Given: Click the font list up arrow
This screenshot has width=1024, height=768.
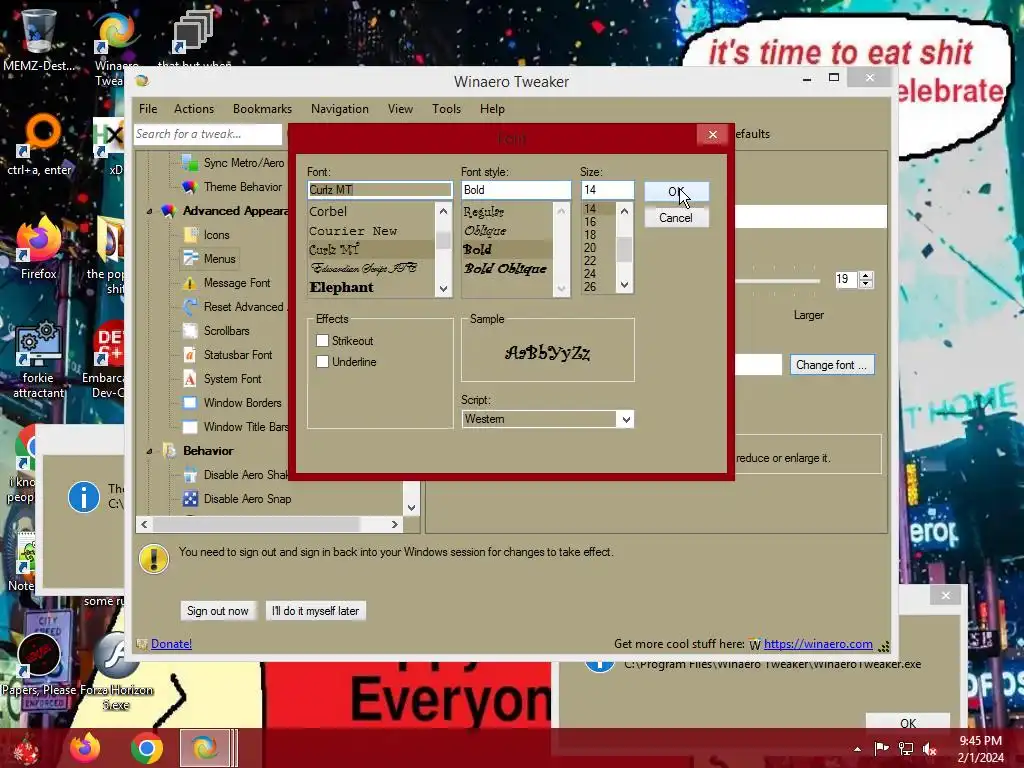Looking at the screenshot, I should click(443, 212).
